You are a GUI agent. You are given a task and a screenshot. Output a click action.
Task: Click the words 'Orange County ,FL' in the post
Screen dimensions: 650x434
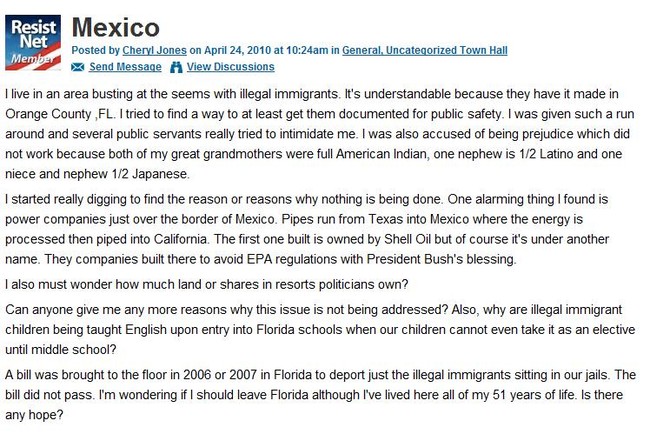tap(59, 114)
